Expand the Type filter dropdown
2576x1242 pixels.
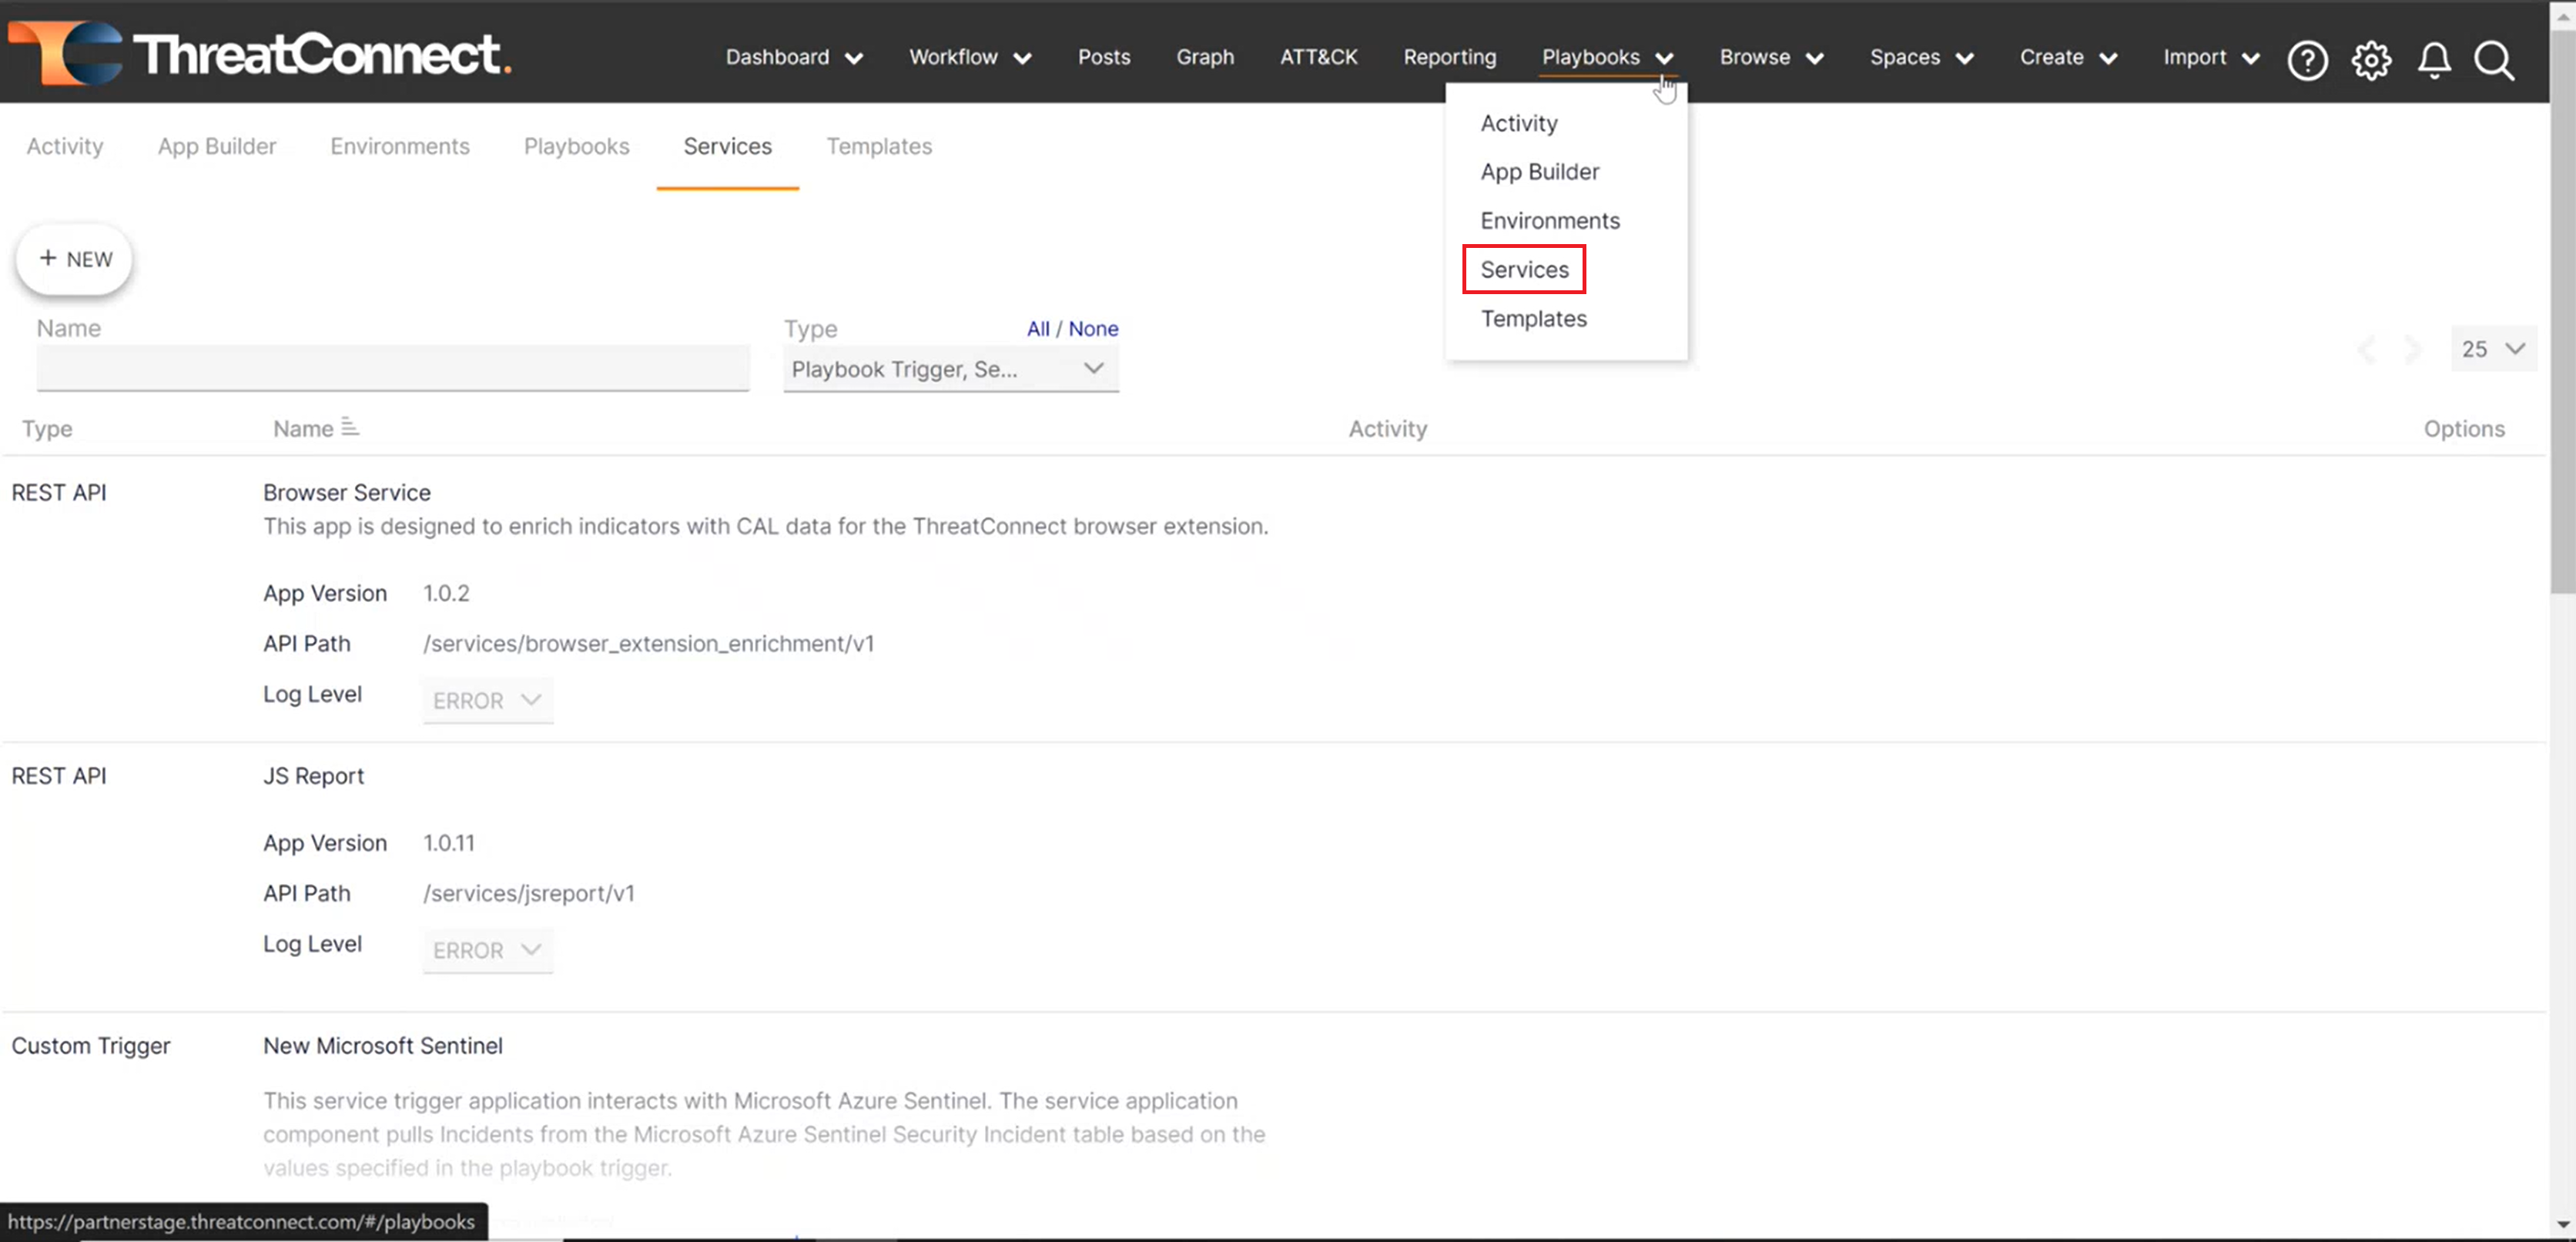(x=950, y=369)
